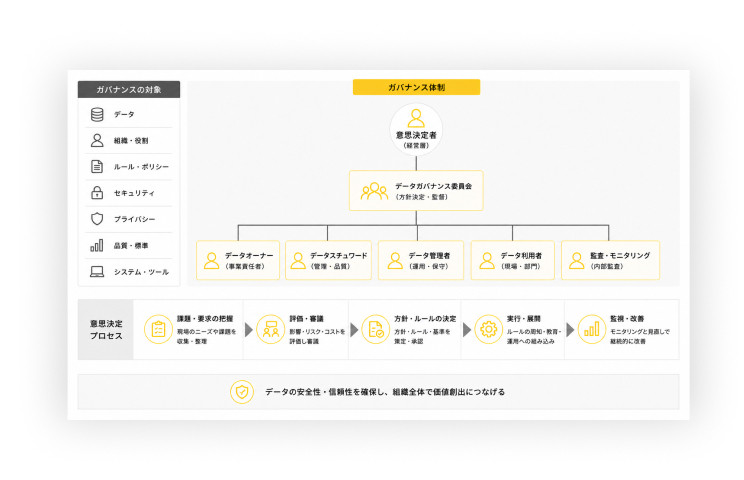Viewport: 744px width, 480px height.
Task: Select the データスチュワード role box
Action: pos(328,260)
